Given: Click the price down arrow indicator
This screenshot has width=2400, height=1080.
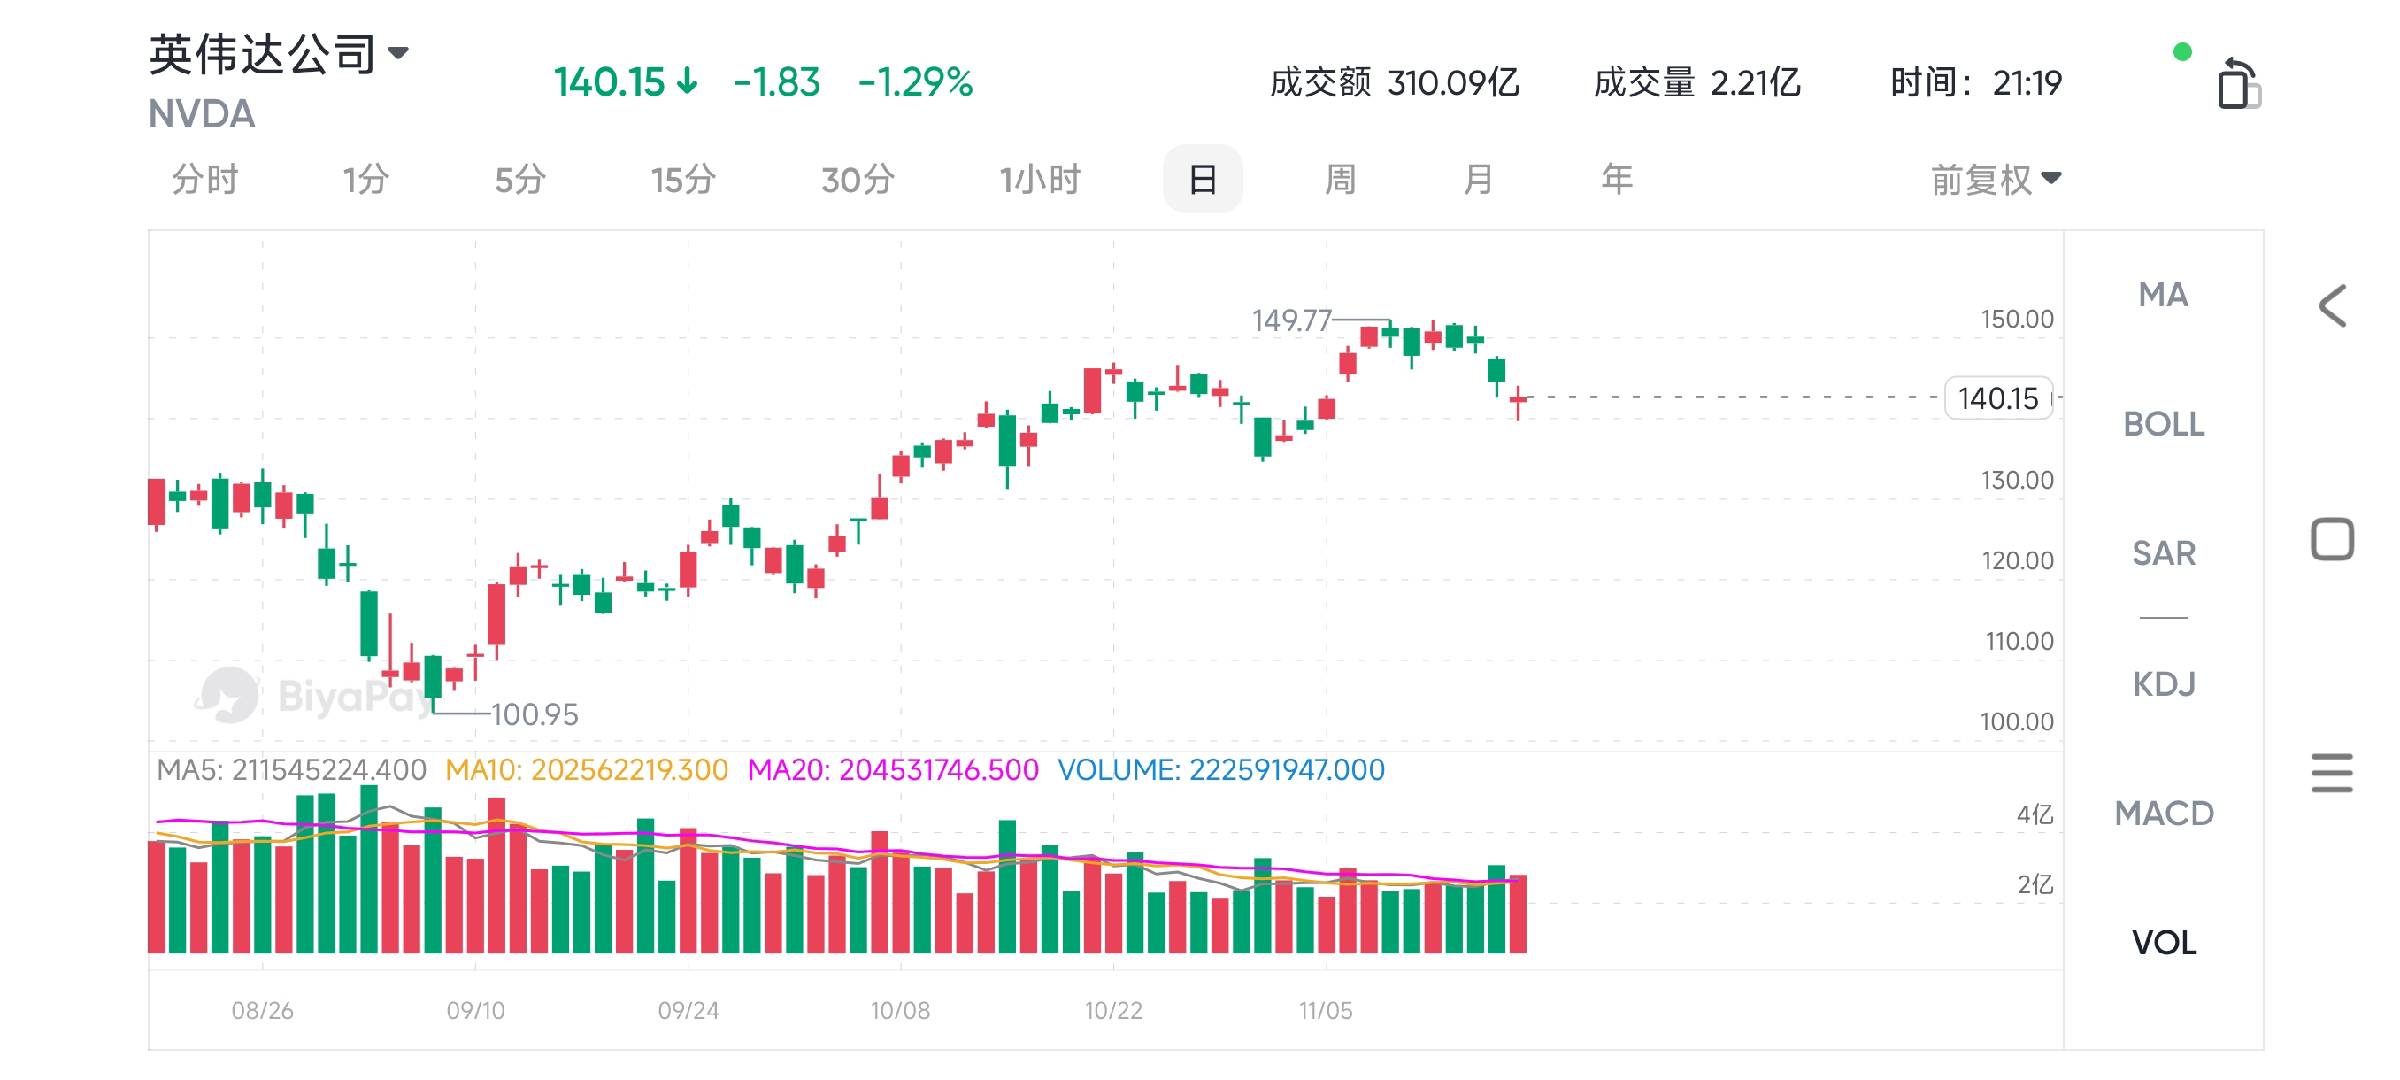Looking at the screenshot, I should (687, 81).
